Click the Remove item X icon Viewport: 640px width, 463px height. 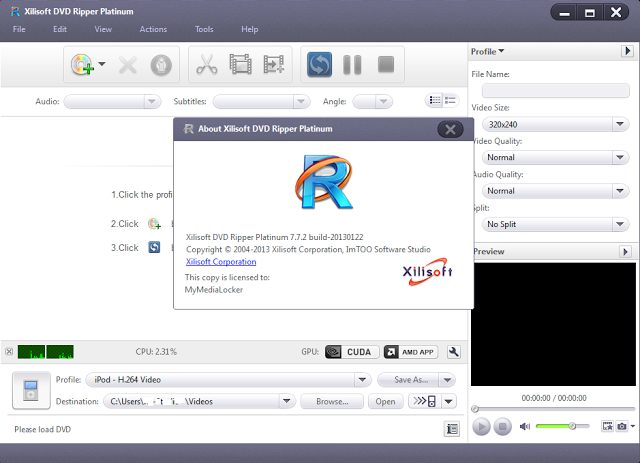[128, 65]
